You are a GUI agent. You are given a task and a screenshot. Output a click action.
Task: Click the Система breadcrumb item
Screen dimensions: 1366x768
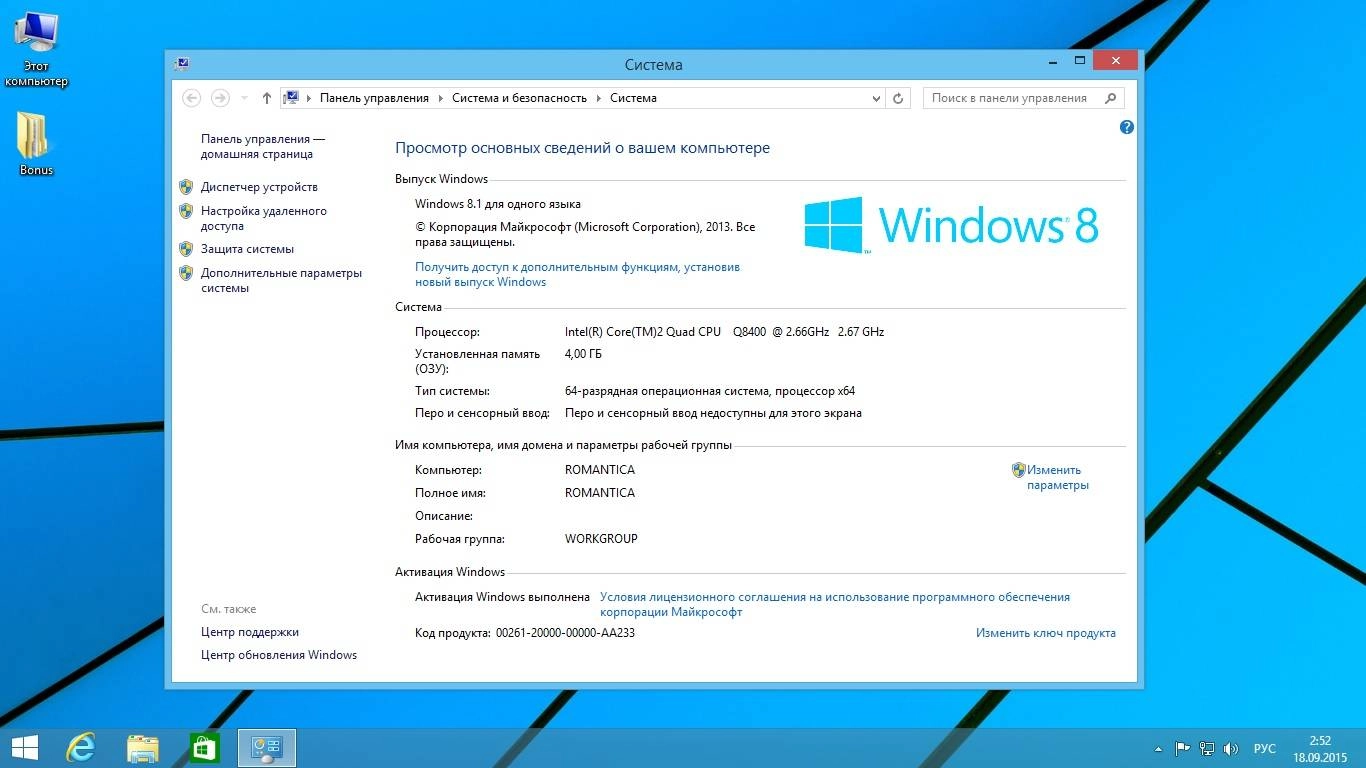(633, 98)
